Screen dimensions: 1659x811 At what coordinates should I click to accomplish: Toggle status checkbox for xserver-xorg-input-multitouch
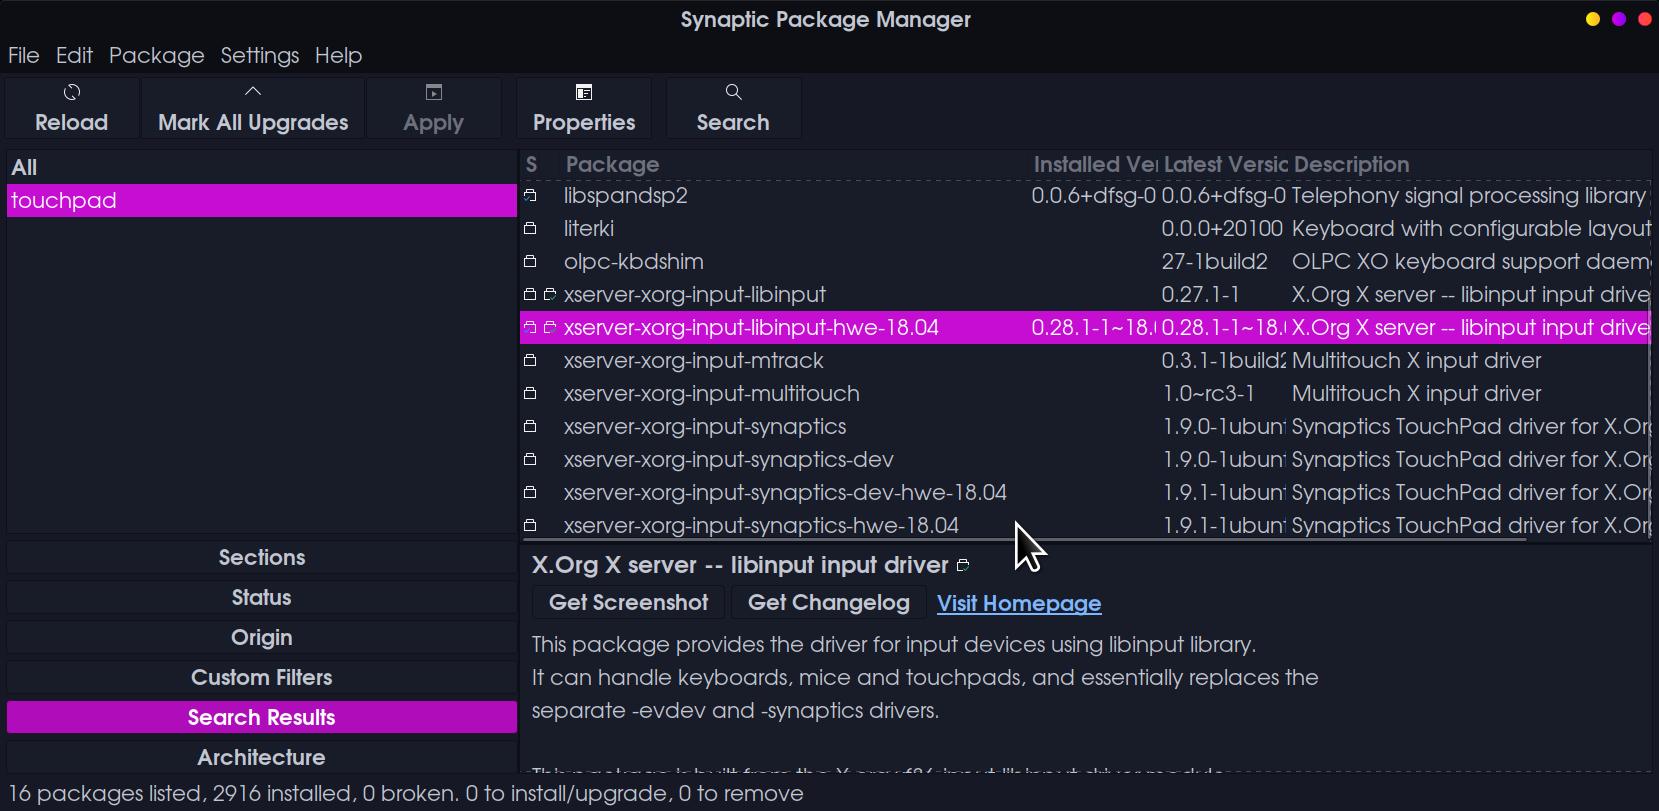click(530, 393)
